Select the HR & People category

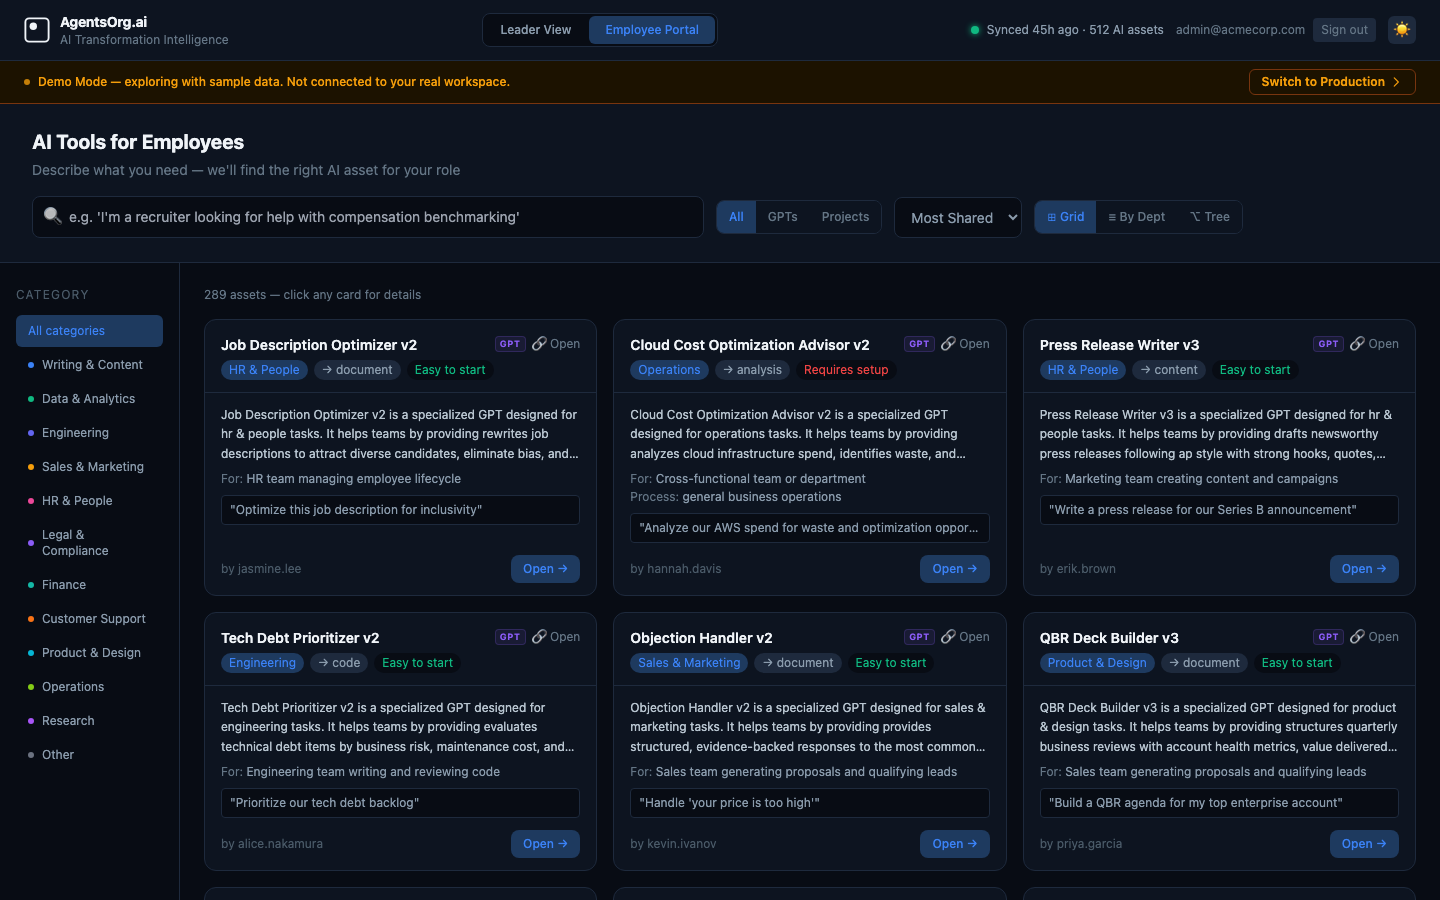(77, 500)
